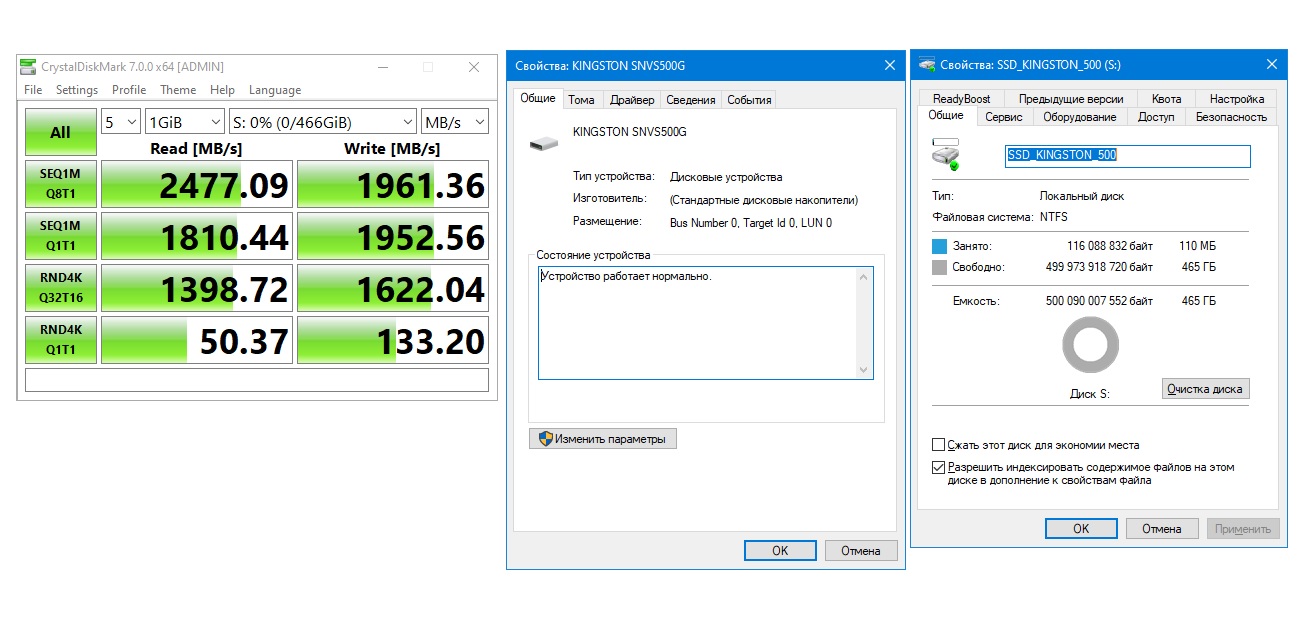Viewport: 1298px width, 617px height.
Task: Switch to the Сведения tab
Action: tap(691, 100)
